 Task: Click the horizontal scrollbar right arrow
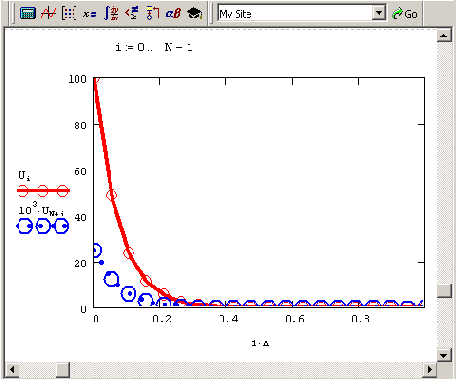[x=430, y=369]
